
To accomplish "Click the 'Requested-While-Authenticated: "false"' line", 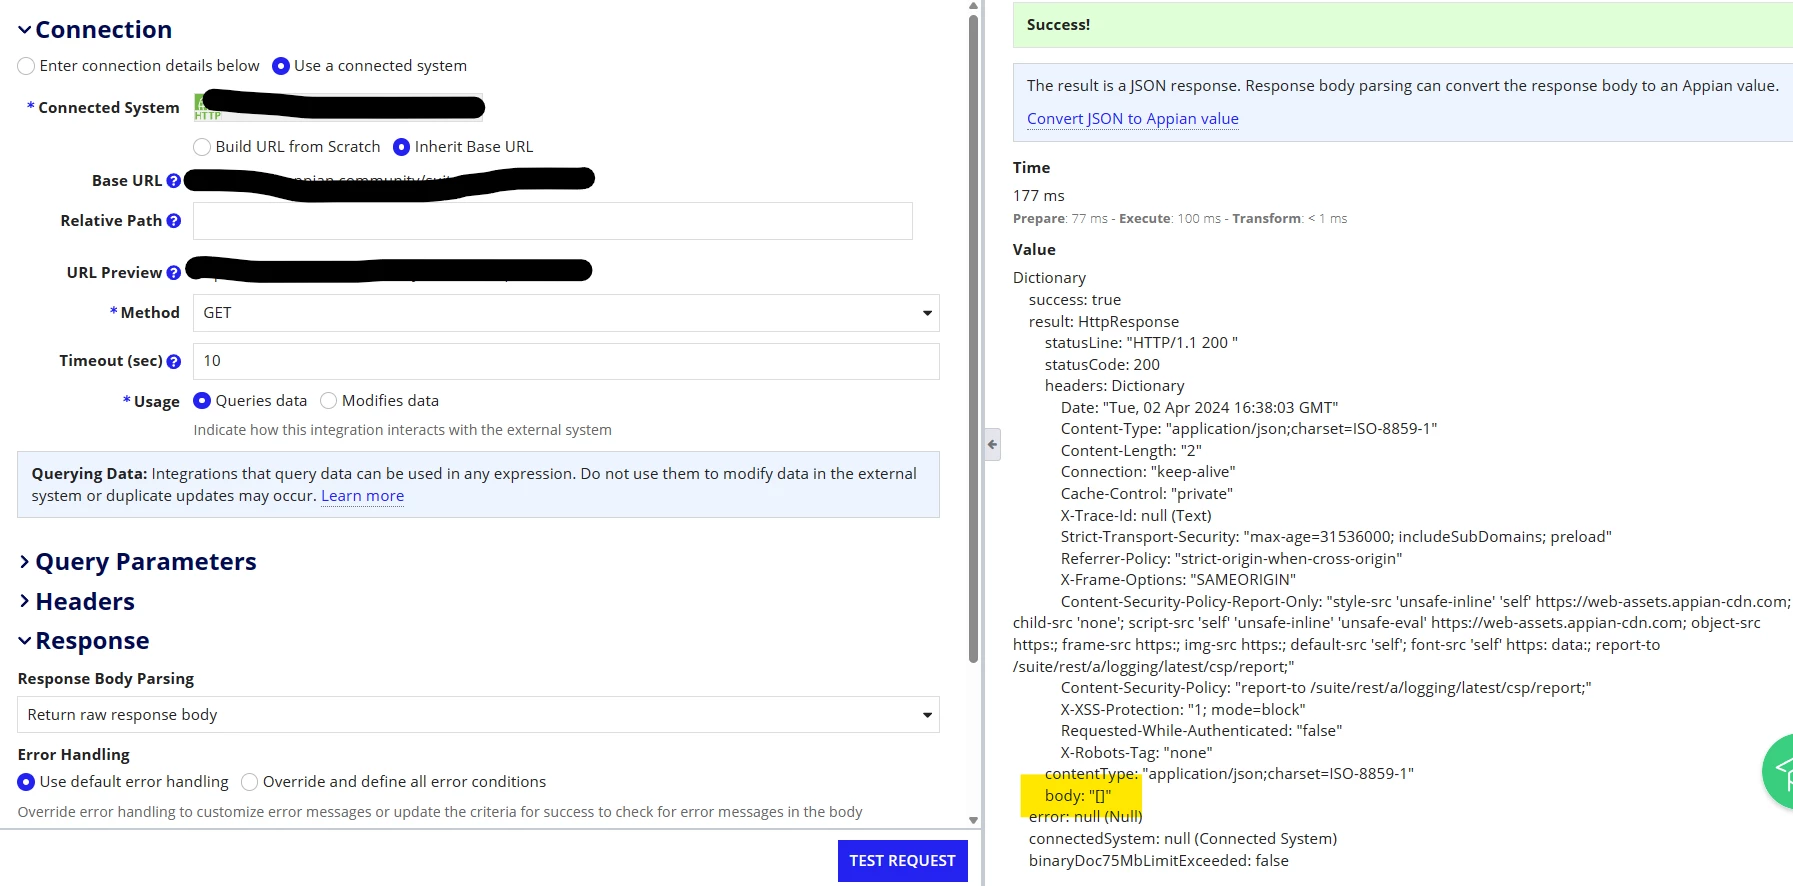I will pos(1201,731).
